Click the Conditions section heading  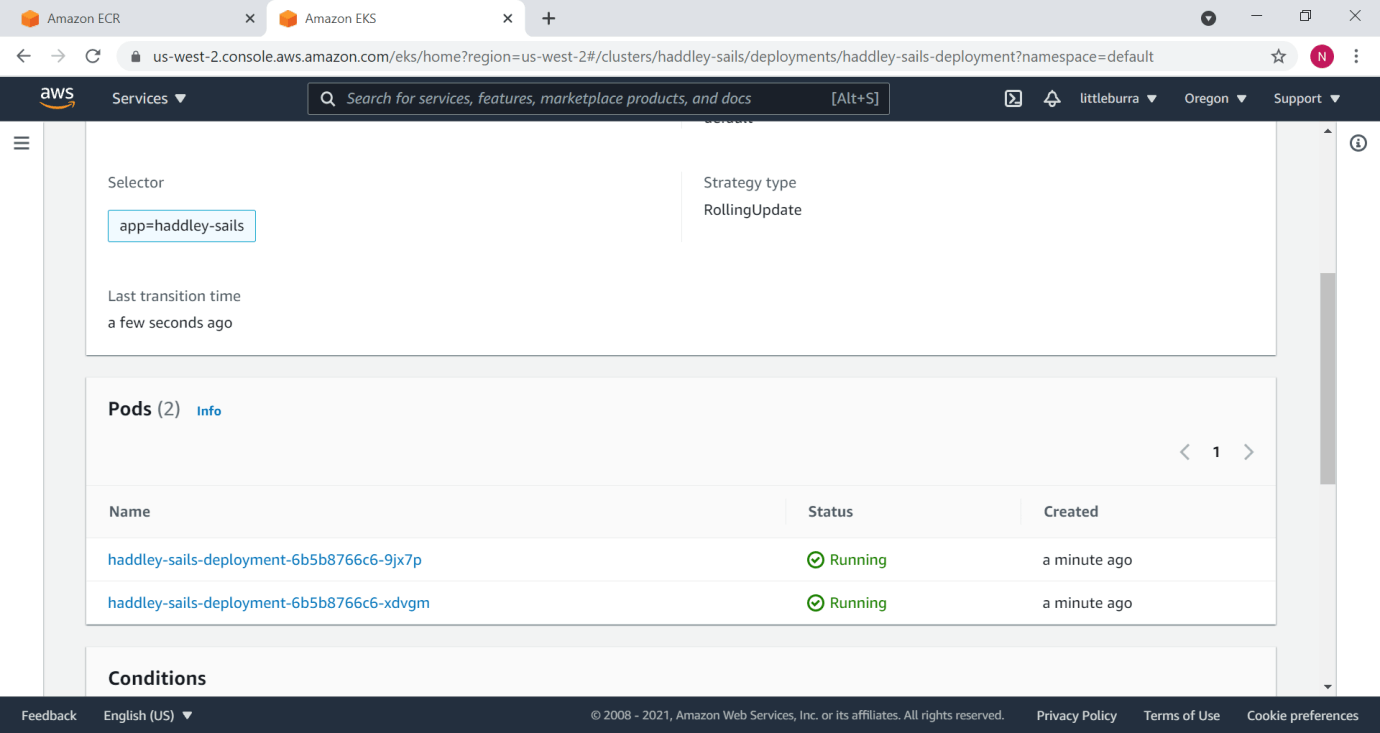tap(157, 678)
